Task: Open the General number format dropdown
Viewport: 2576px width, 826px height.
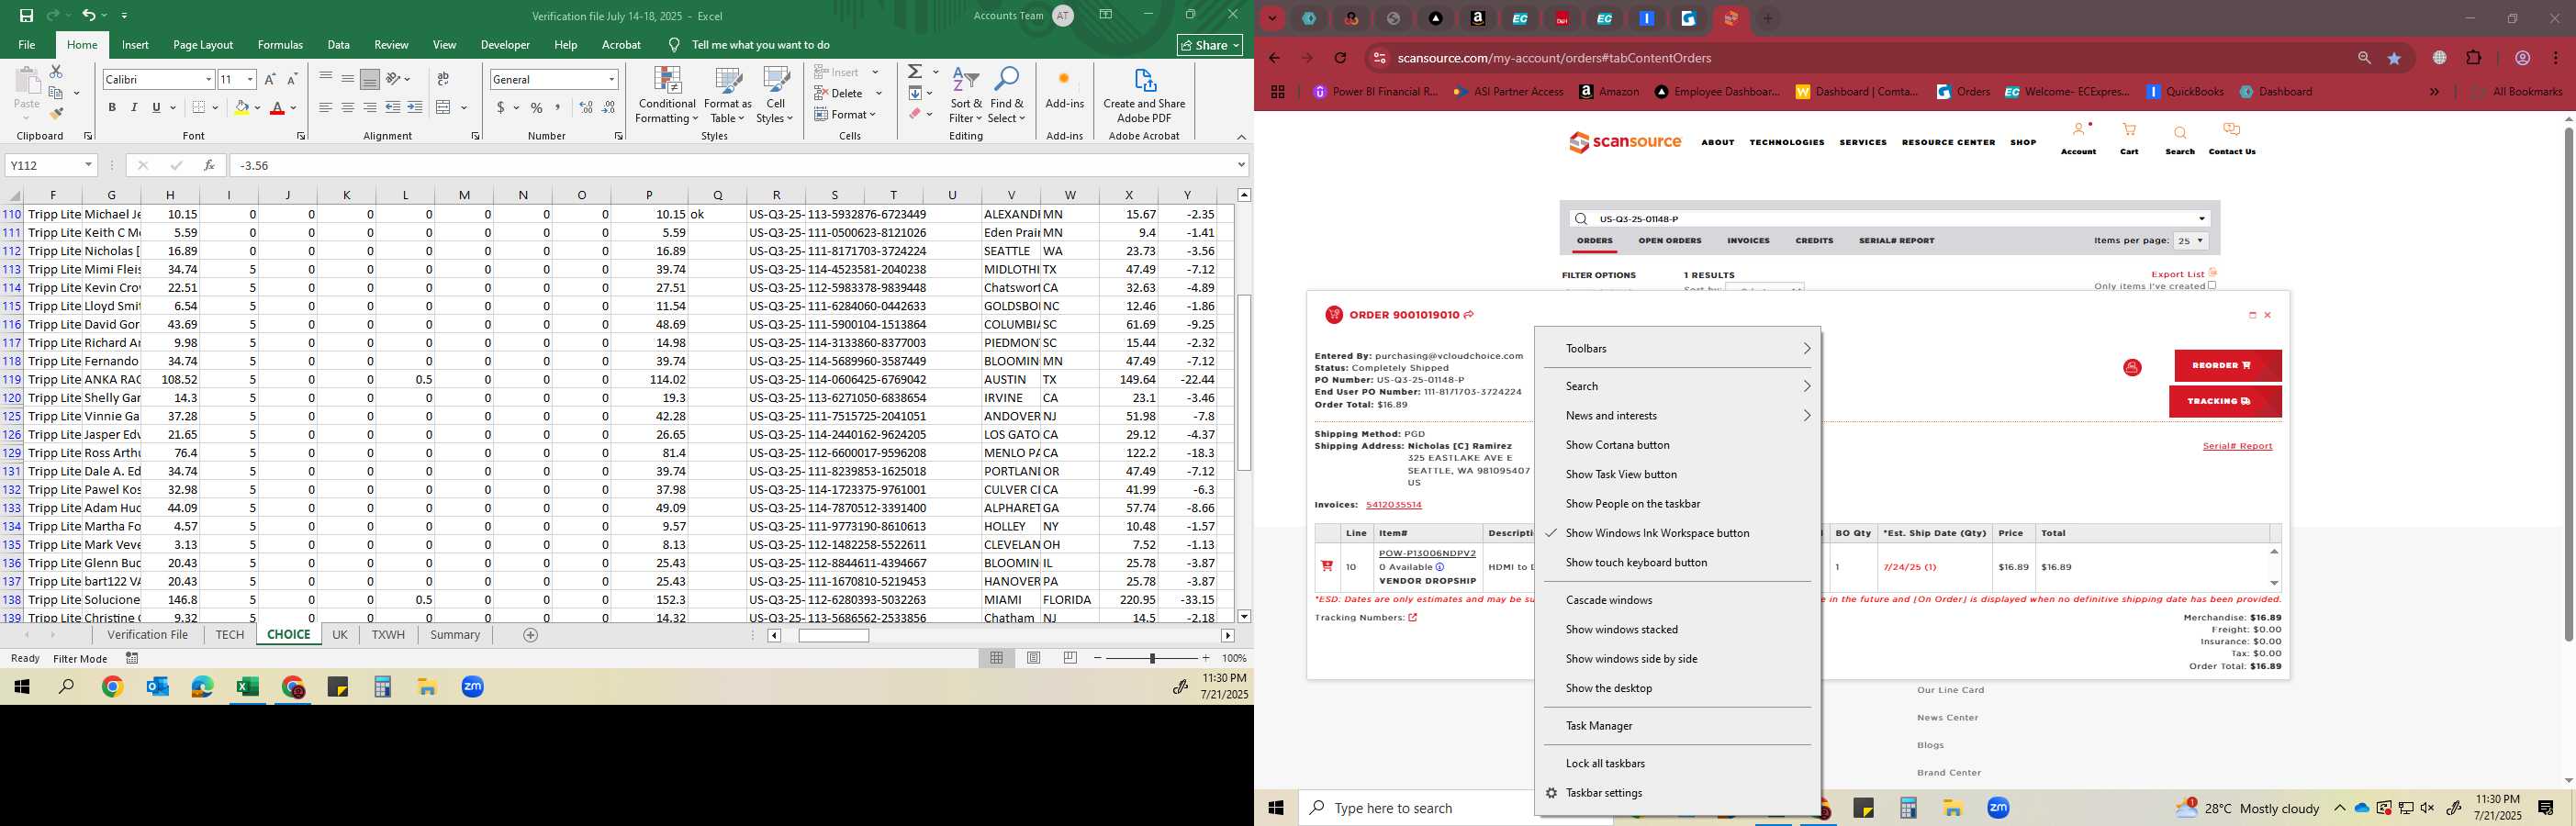Action: (611, 79)
